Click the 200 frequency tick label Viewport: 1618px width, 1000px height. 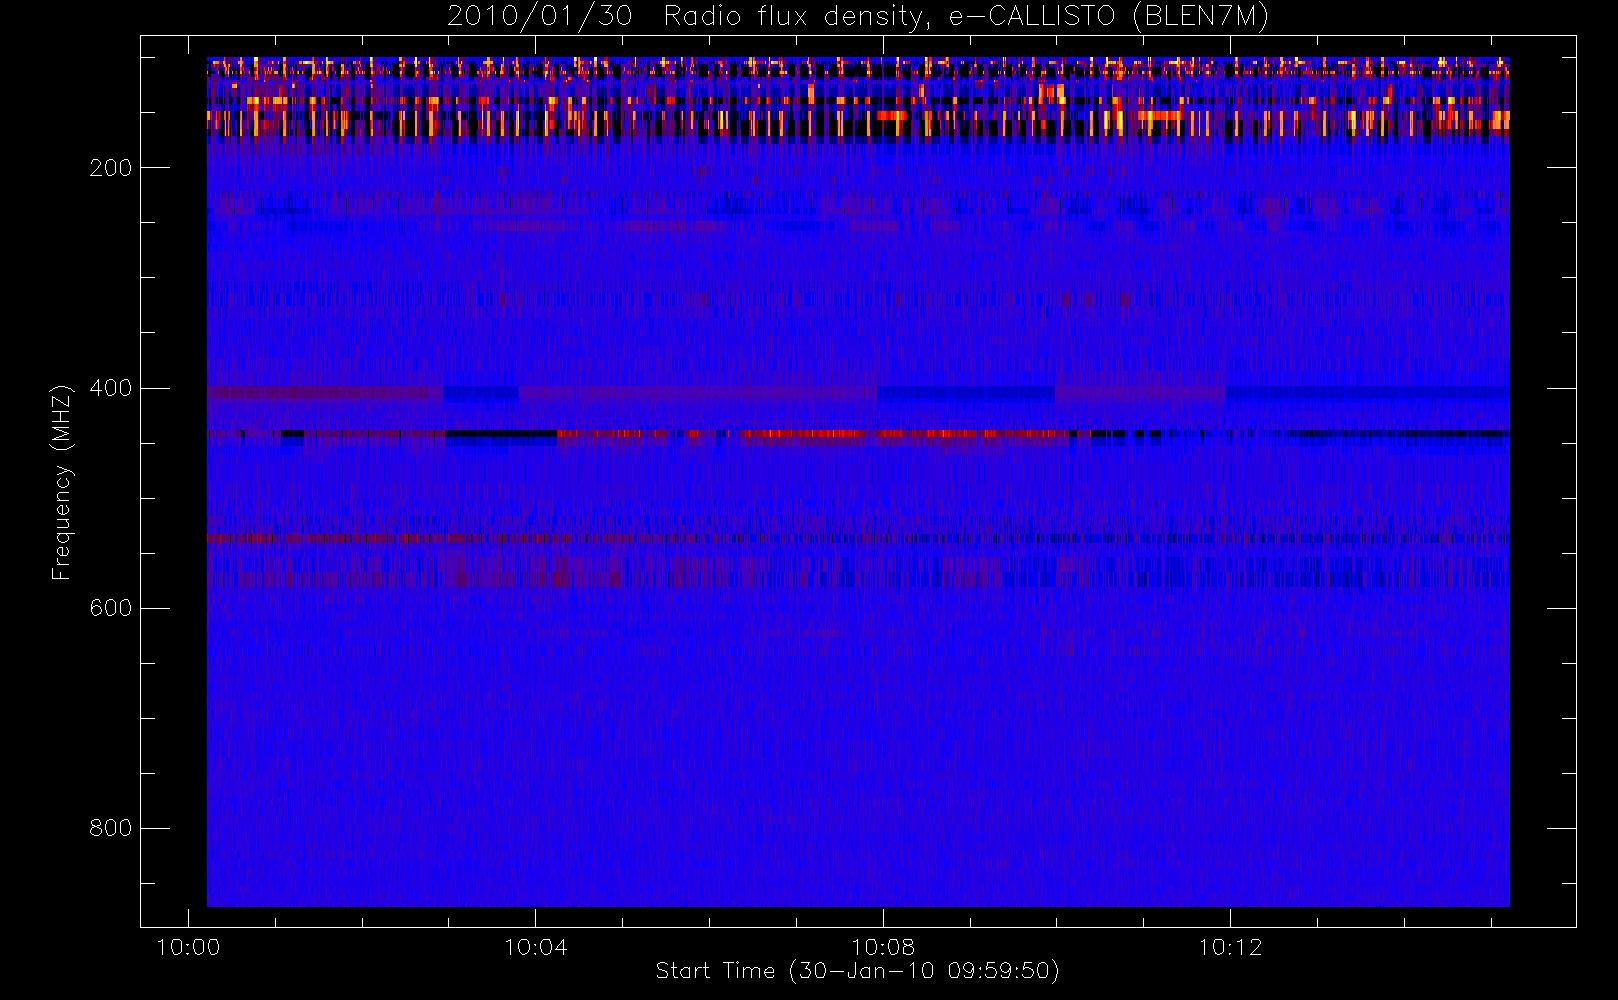(111, 168)
